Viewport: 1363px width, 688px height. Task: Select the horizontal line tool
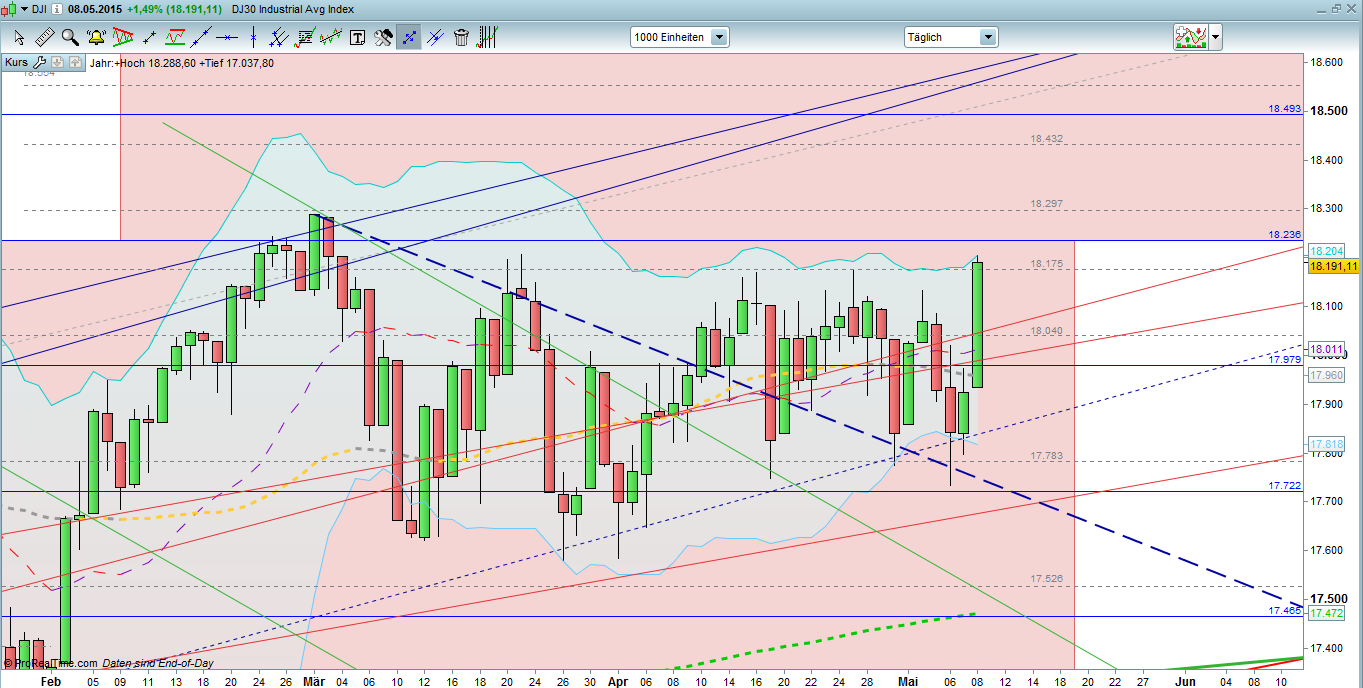227,38
